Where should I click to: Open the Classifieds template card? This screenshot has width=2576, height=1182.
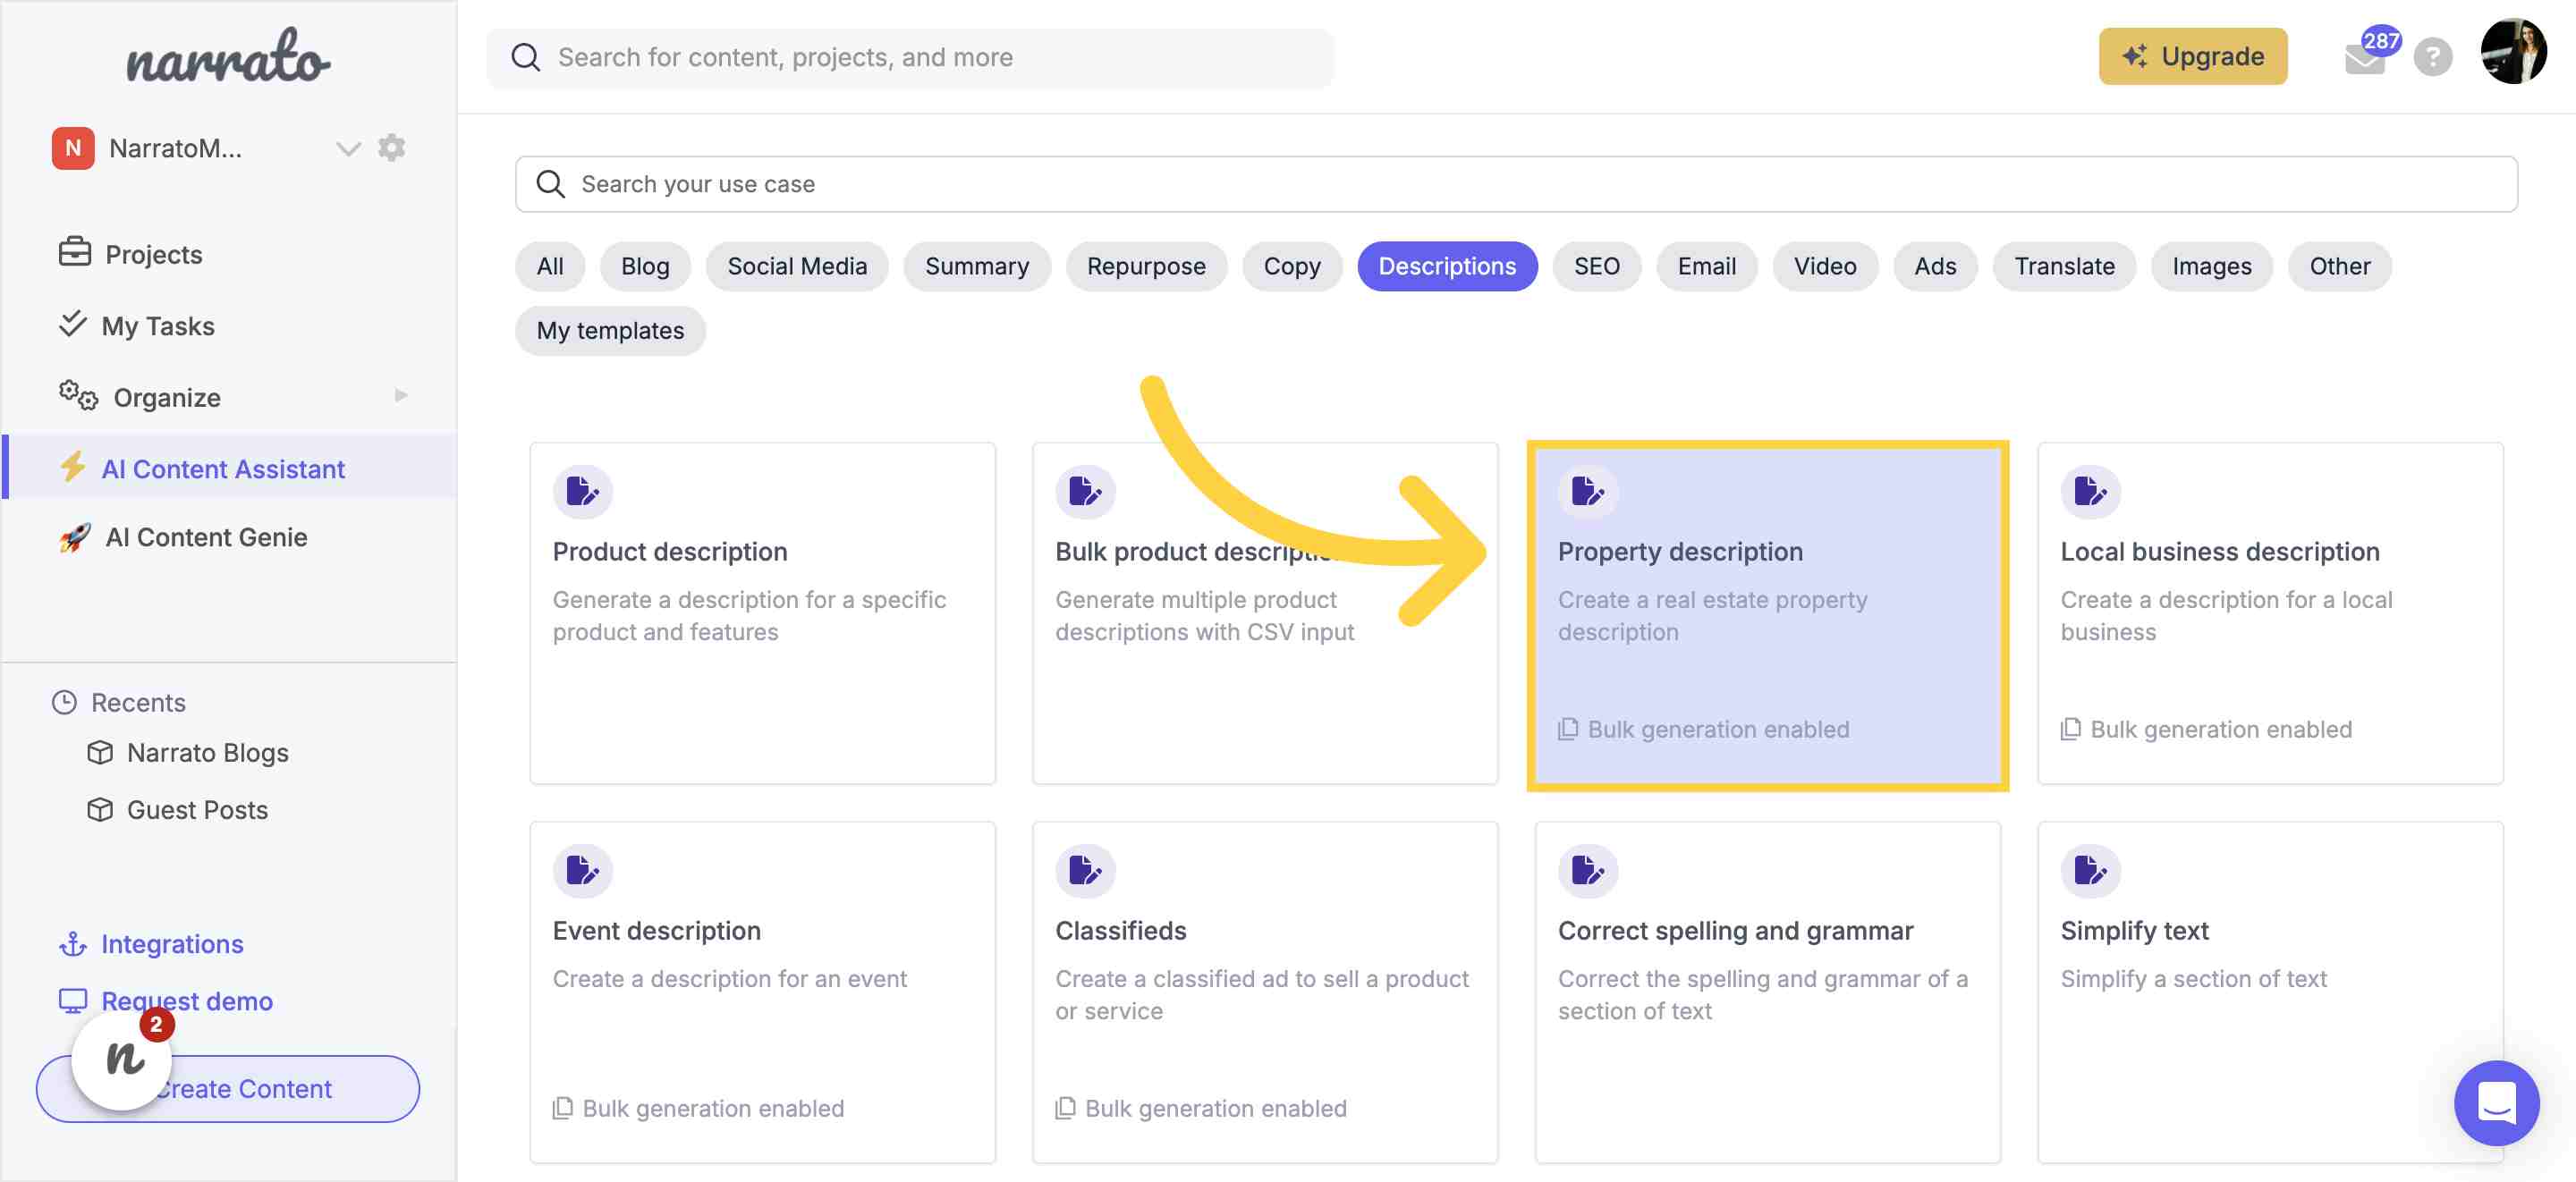[x=1265, y=992]
